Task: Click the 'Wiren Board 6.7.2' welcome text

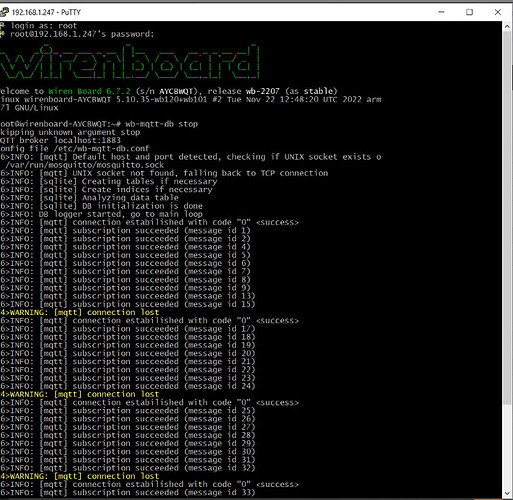Action: point(89,91)
